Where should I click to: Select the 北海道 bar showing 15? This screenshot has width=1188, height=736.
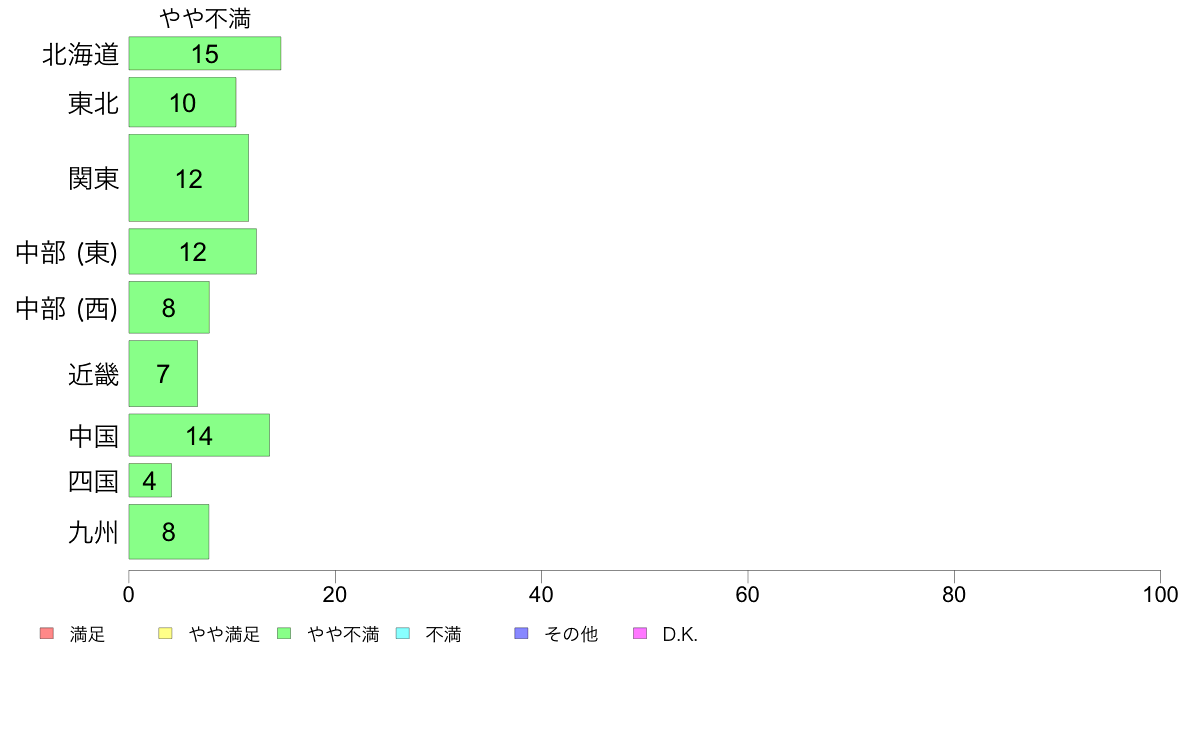click(205, 53)
